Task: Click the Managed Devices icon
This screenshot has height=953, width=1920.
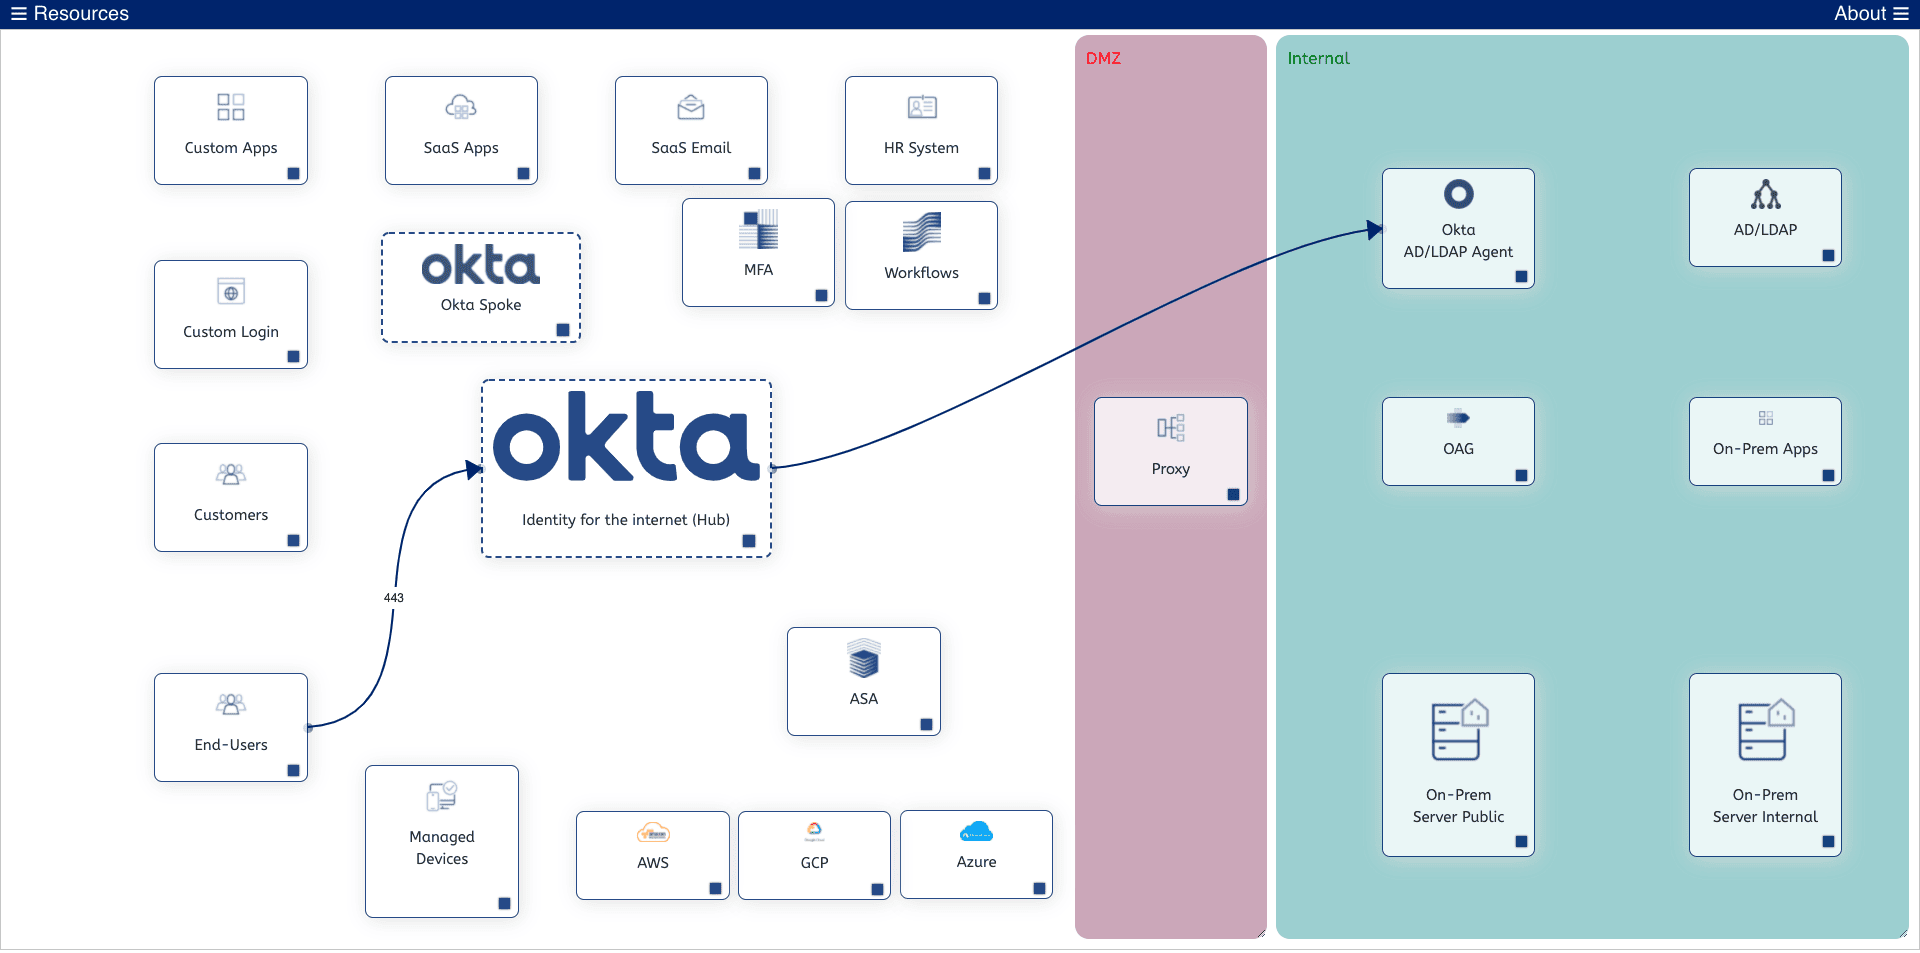Action: coord(442,796)
